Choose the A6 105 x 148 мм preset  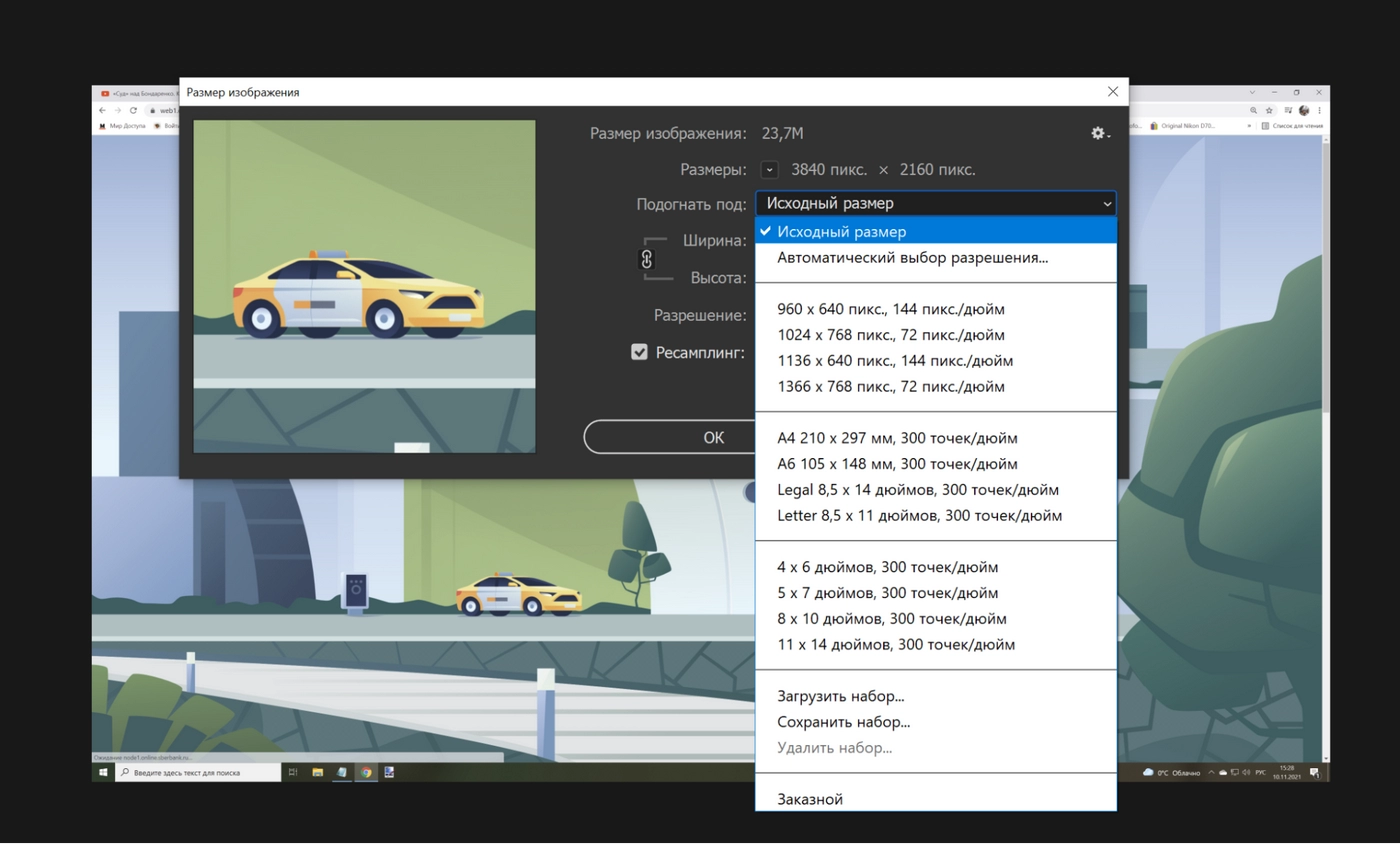935,464
